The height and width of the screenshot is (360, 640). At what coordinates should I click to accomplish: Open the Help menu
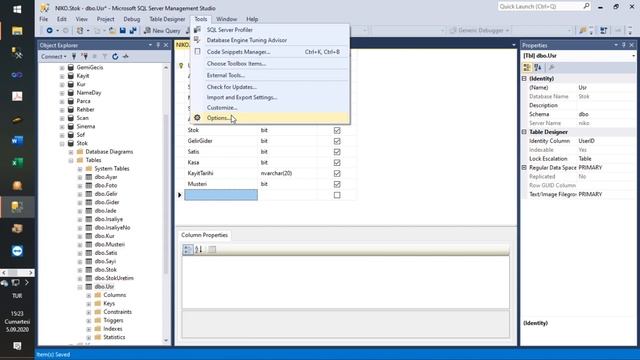tap(252, 19)
